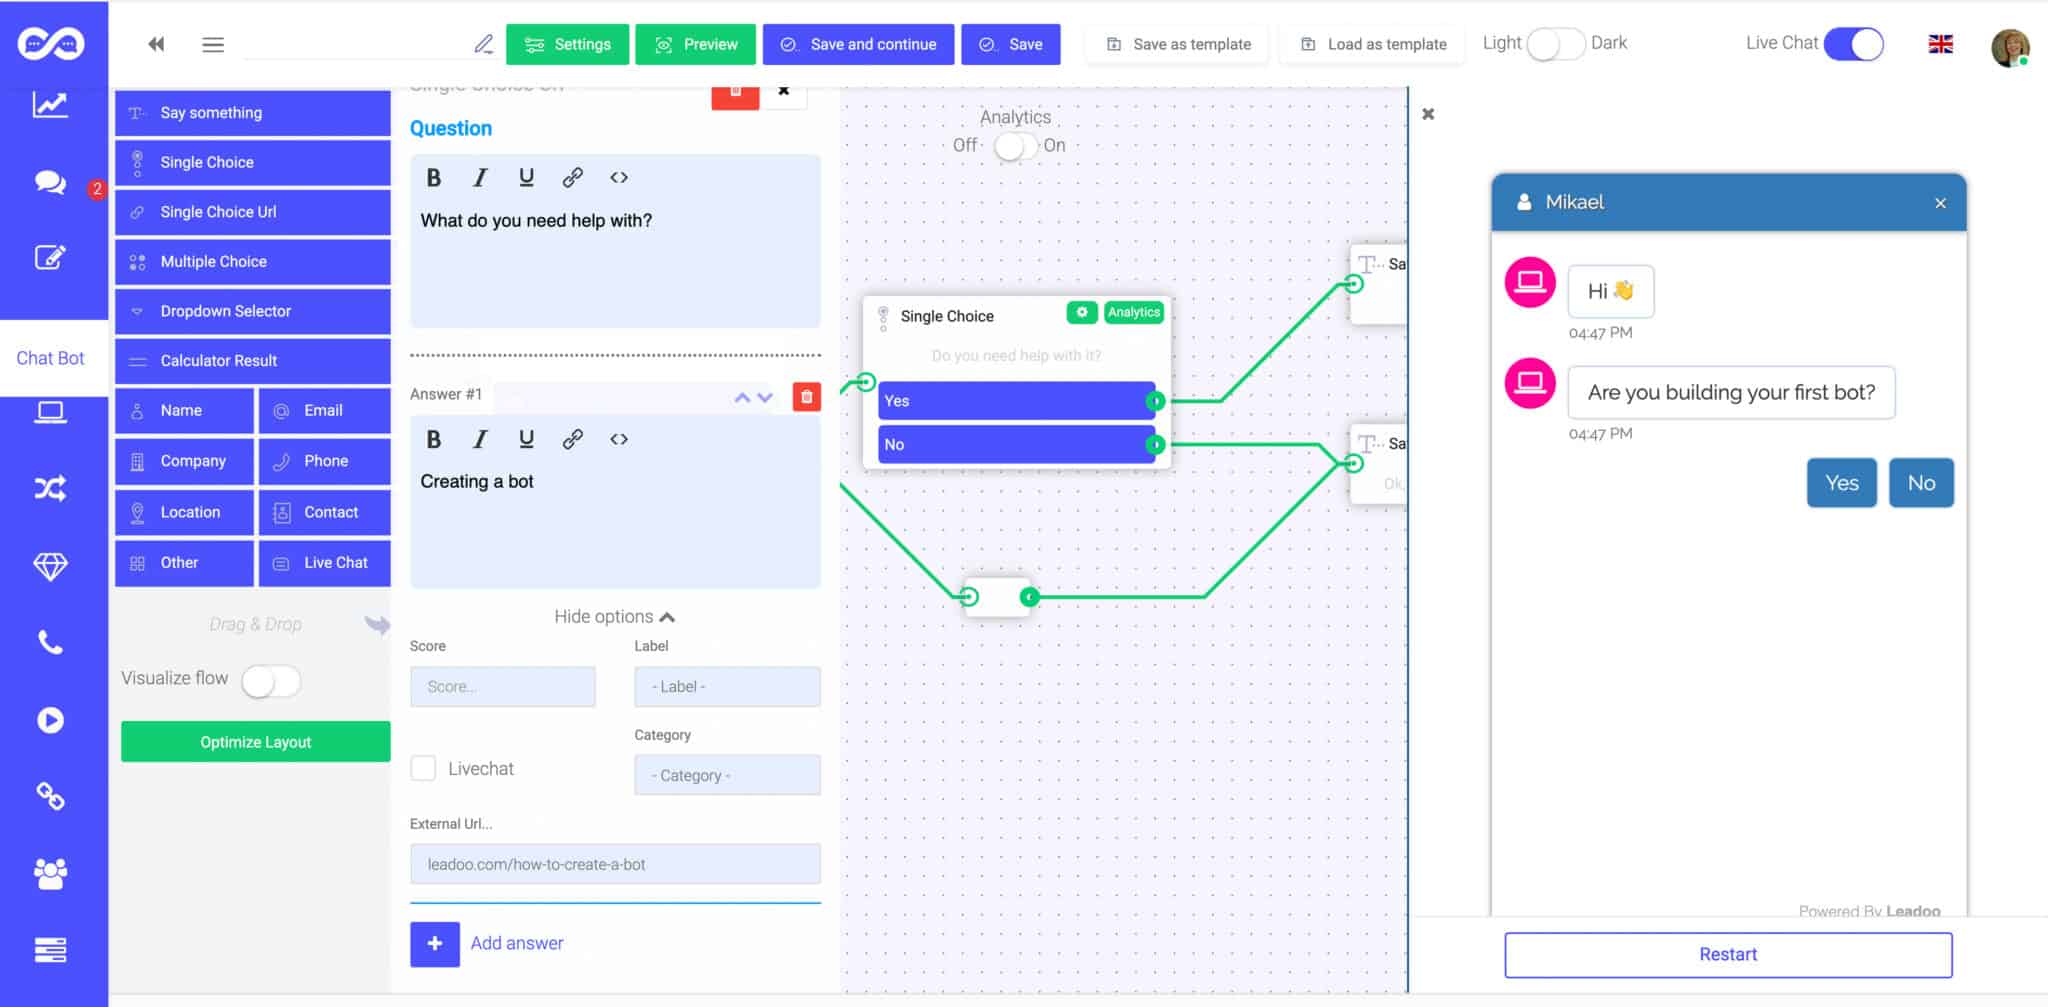Switch to the Chat Bot tab
2048x1007 pixels.
point(52,357)
